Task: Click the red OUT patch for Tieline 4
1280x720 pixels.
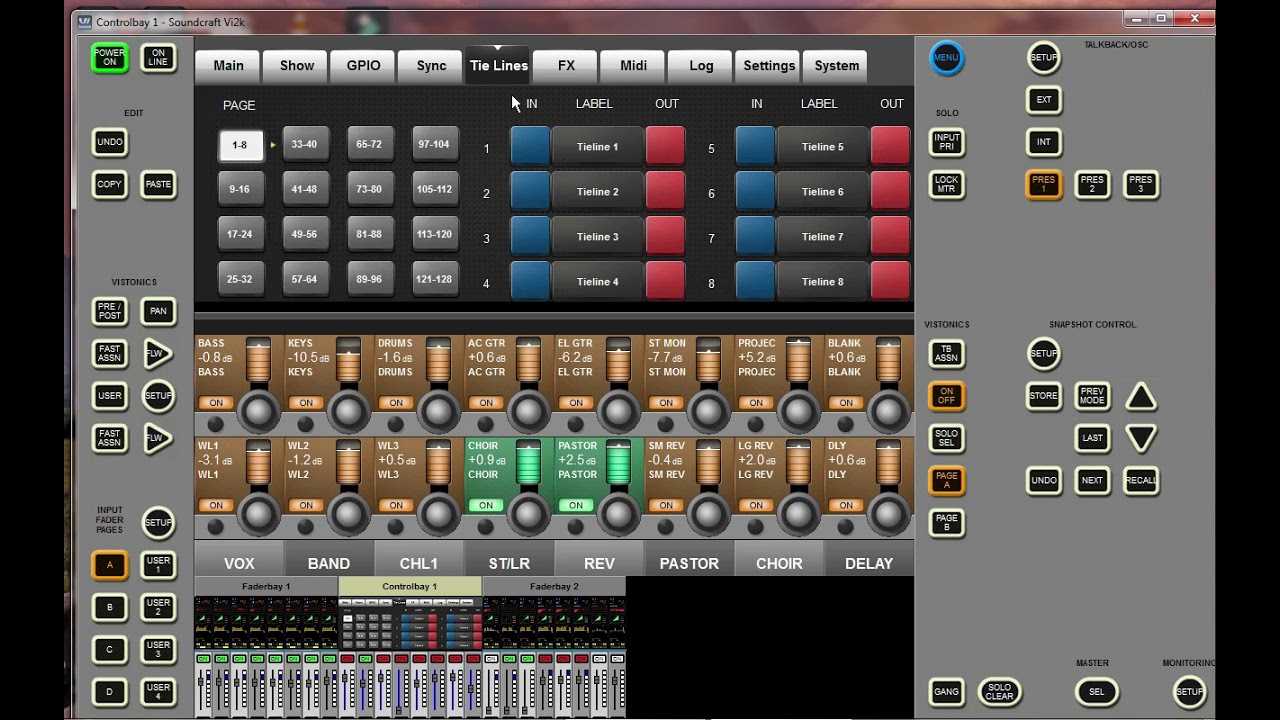Action: 665,281
